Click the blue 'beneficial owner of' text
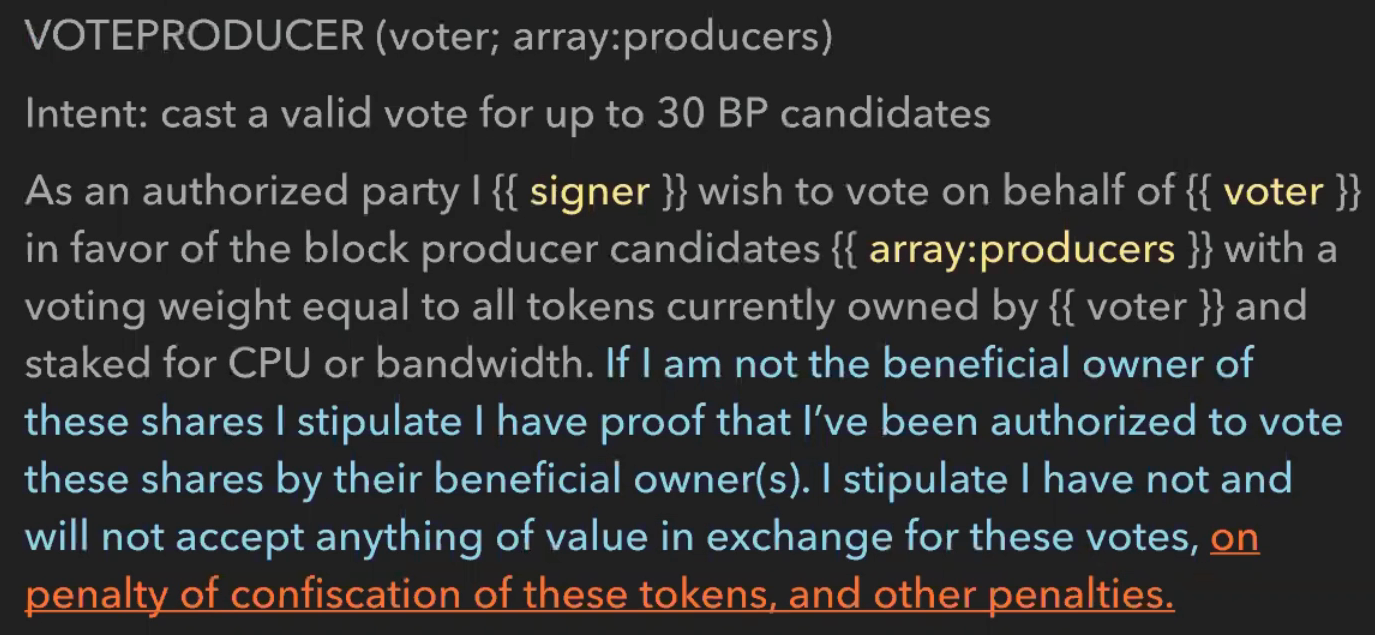 click(x=1068, y=364)
